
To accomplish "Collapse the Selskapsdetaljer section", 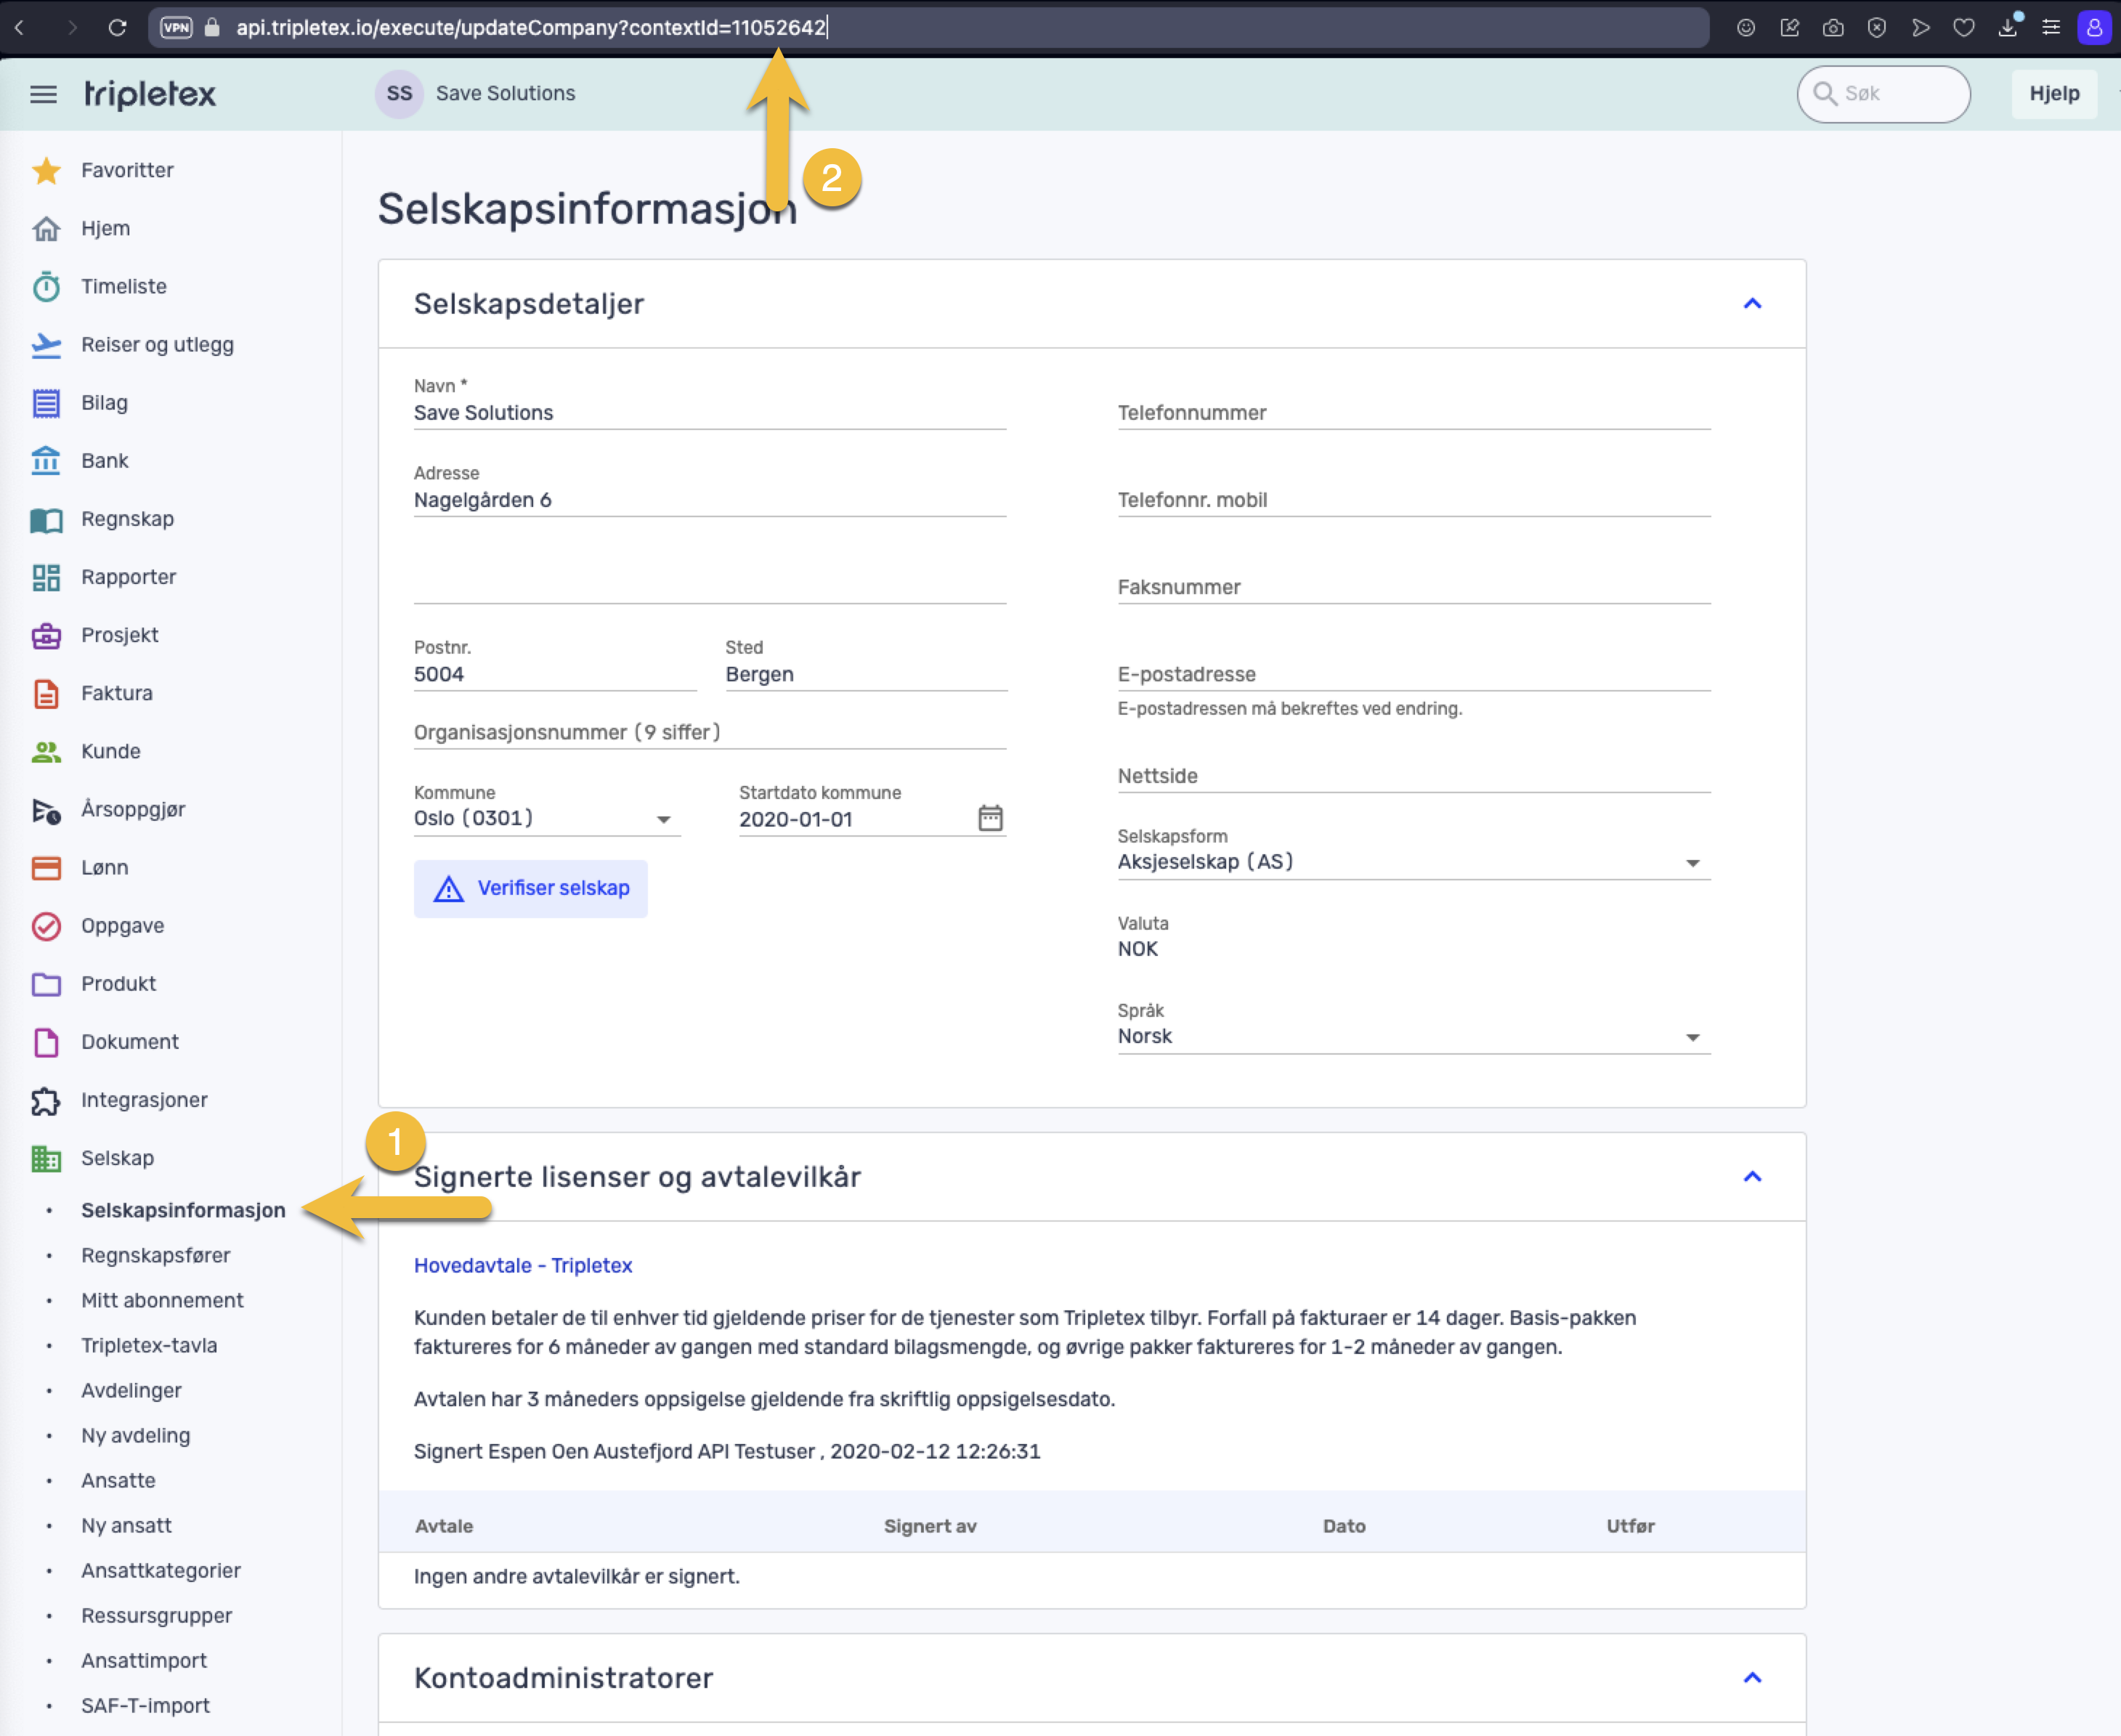I will coord(1752,304).
